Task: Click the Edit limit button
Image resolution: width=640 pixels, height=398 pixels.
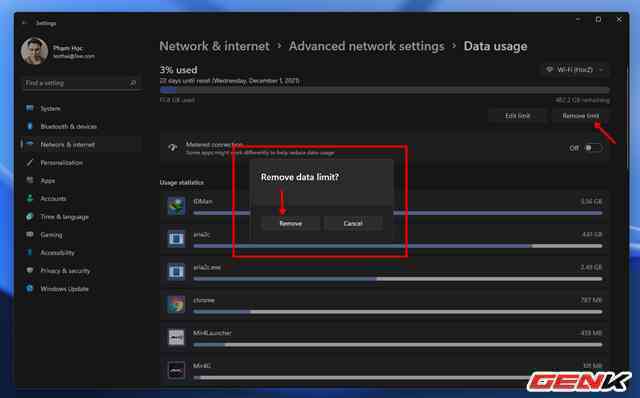Action: pos(517,116)
